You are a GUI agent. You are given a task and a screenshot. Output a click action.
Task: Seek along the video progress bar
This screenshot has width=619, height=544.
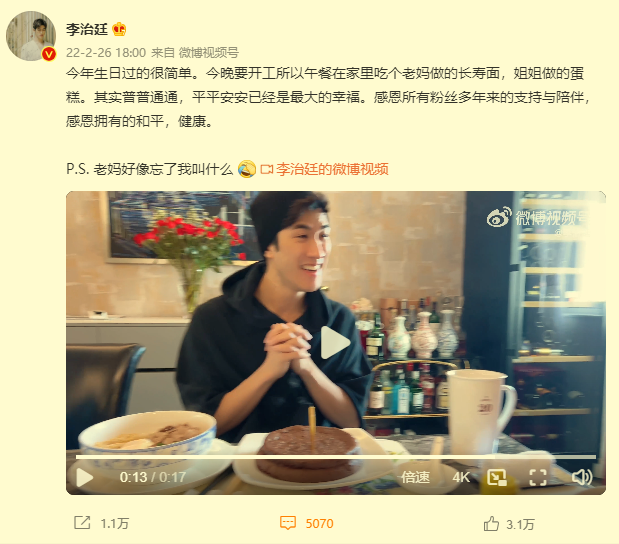[x=336, y=457]
